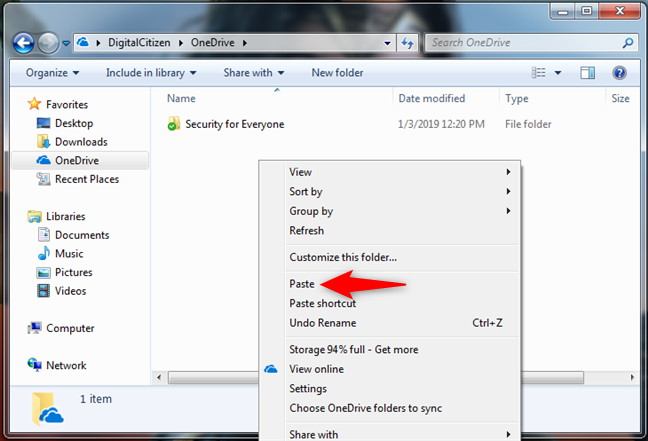This screenshot has width=648, height=441.
Task: Click the Forward navigation arrow button
Action: pos(48,43)
